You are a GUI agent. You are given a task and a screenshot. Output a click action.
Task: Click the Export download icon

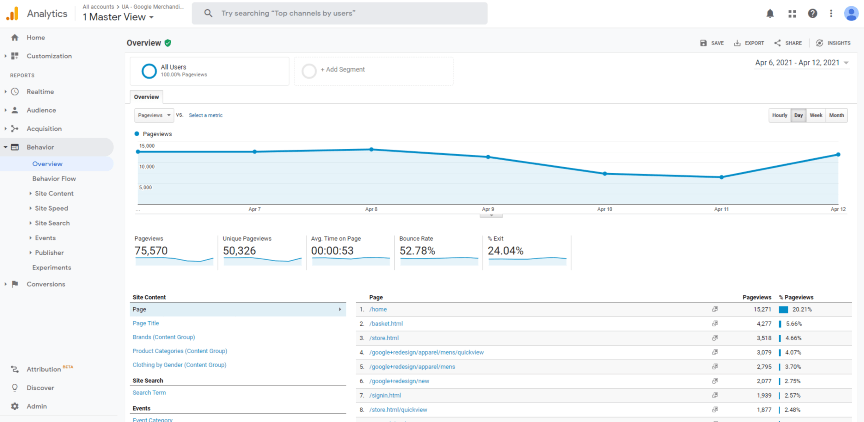737,43
